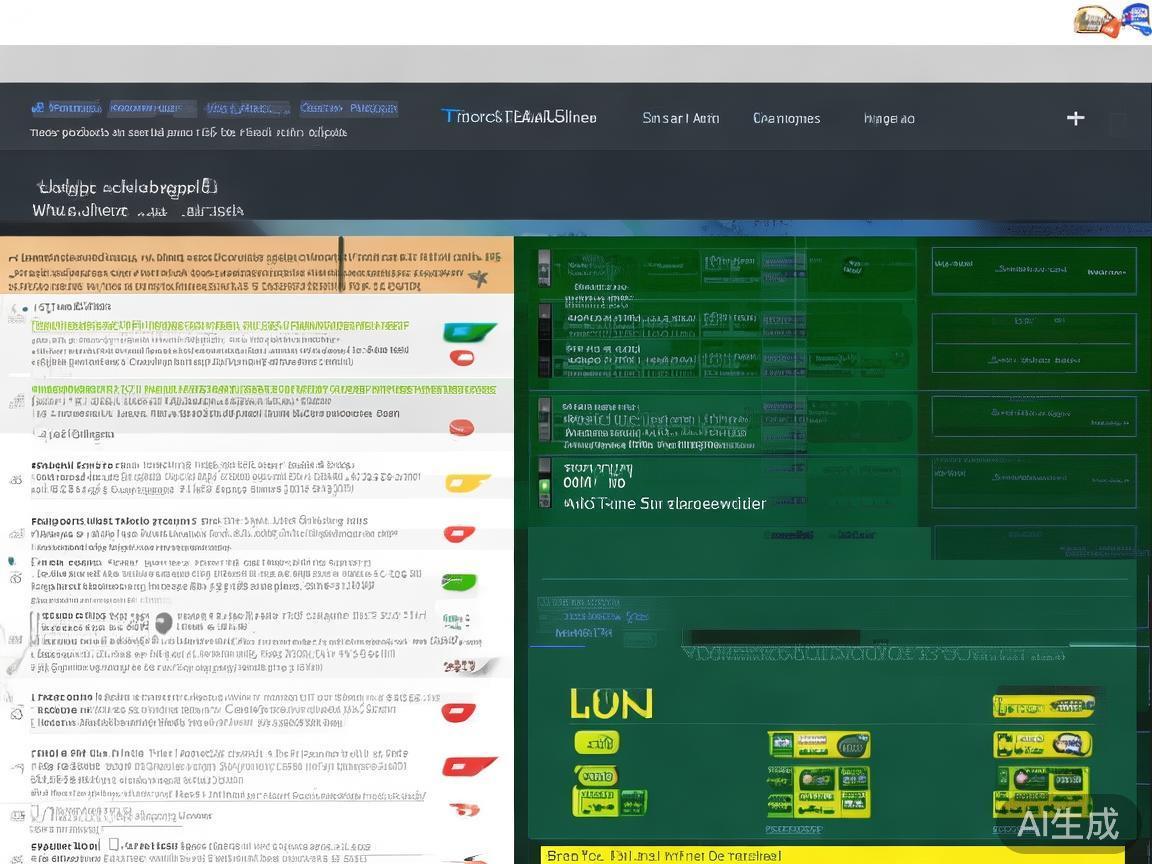
Task: Expand the top outlined box in the green panel
Action: point(1033,270)
